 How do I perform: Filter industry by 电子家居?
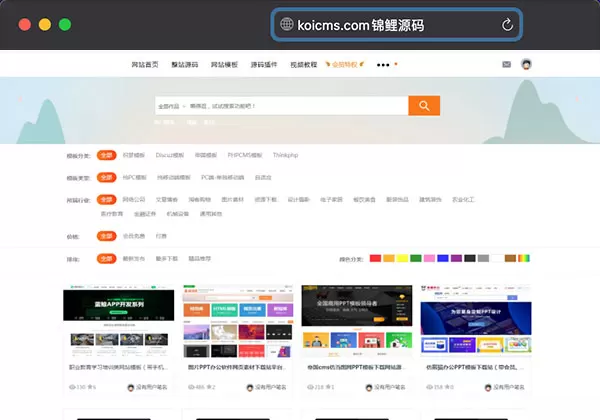(331, 200)
